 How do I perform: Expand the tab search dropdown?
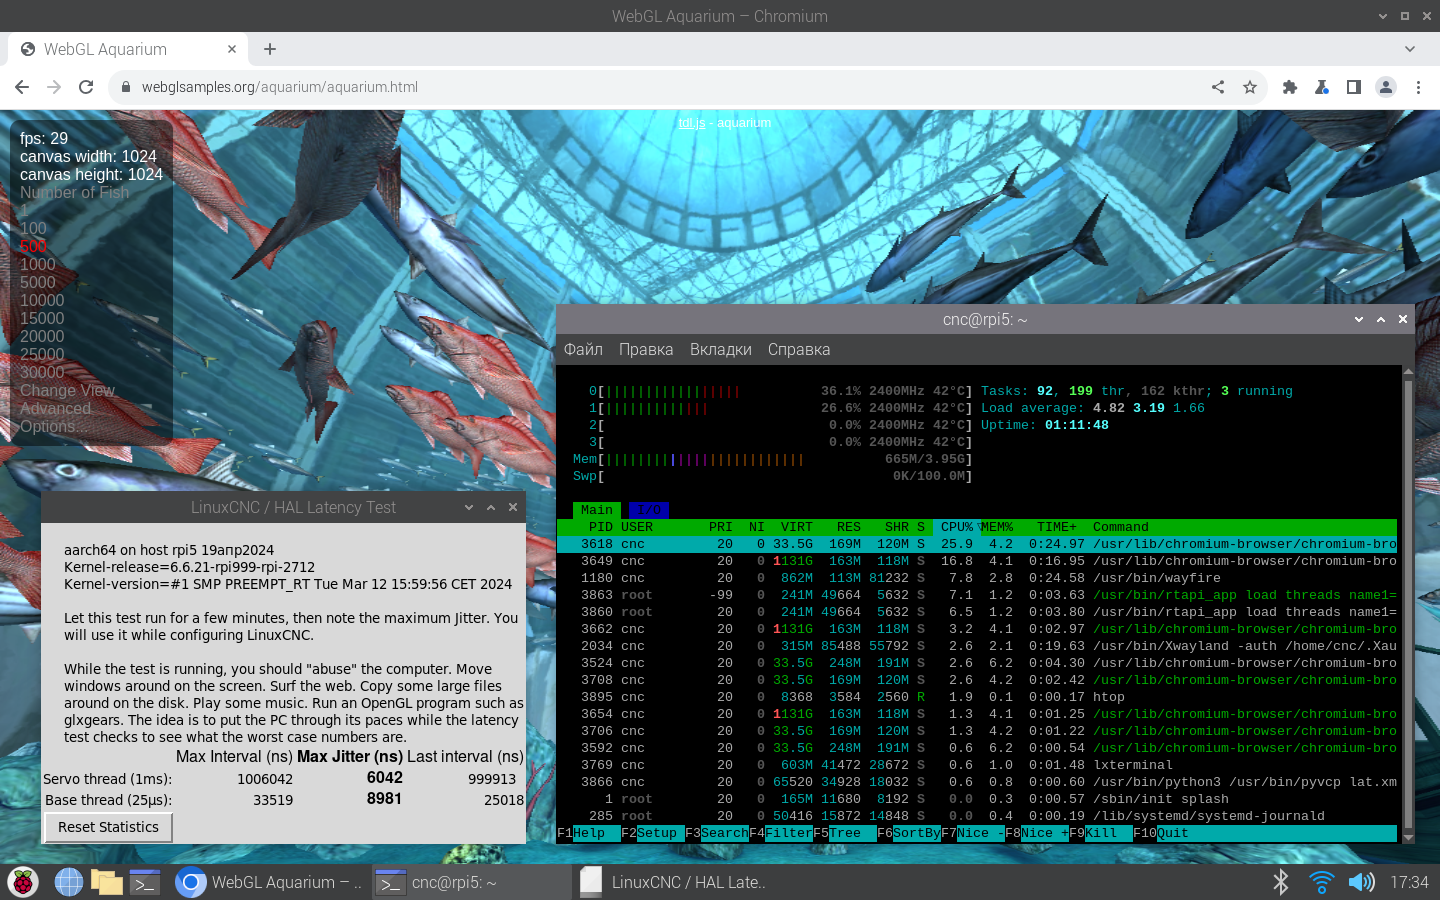pyautogui.click(x=1410, y=49)
